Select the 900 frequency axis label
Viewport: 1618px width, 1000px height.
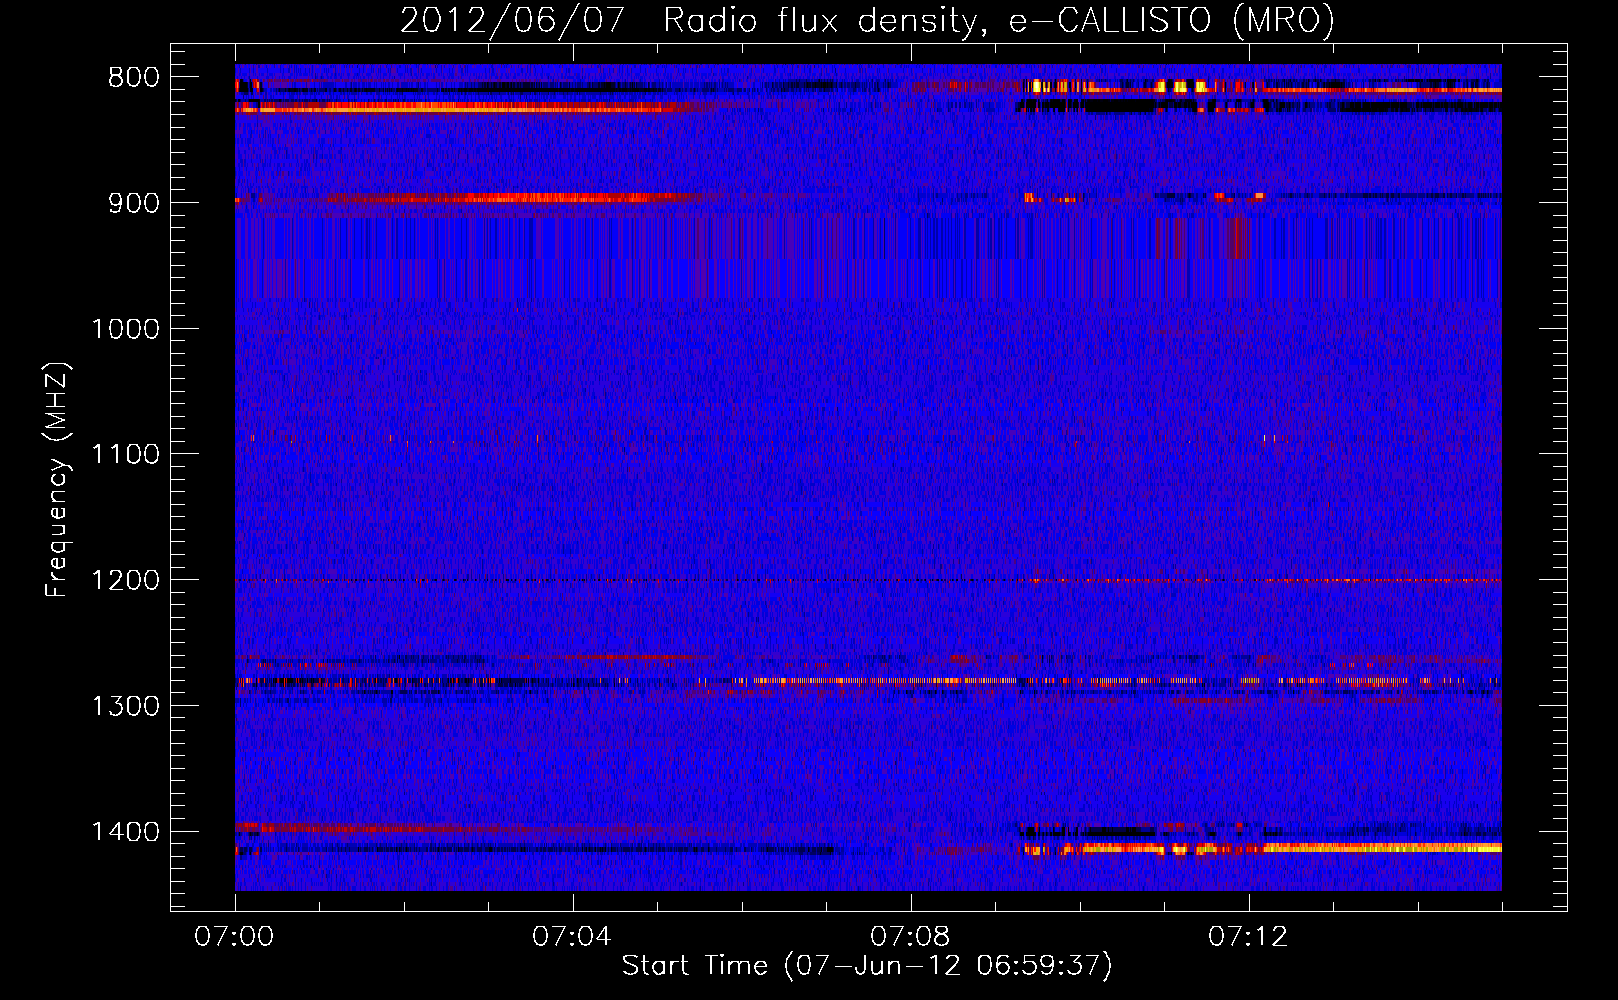click(134, 203)
